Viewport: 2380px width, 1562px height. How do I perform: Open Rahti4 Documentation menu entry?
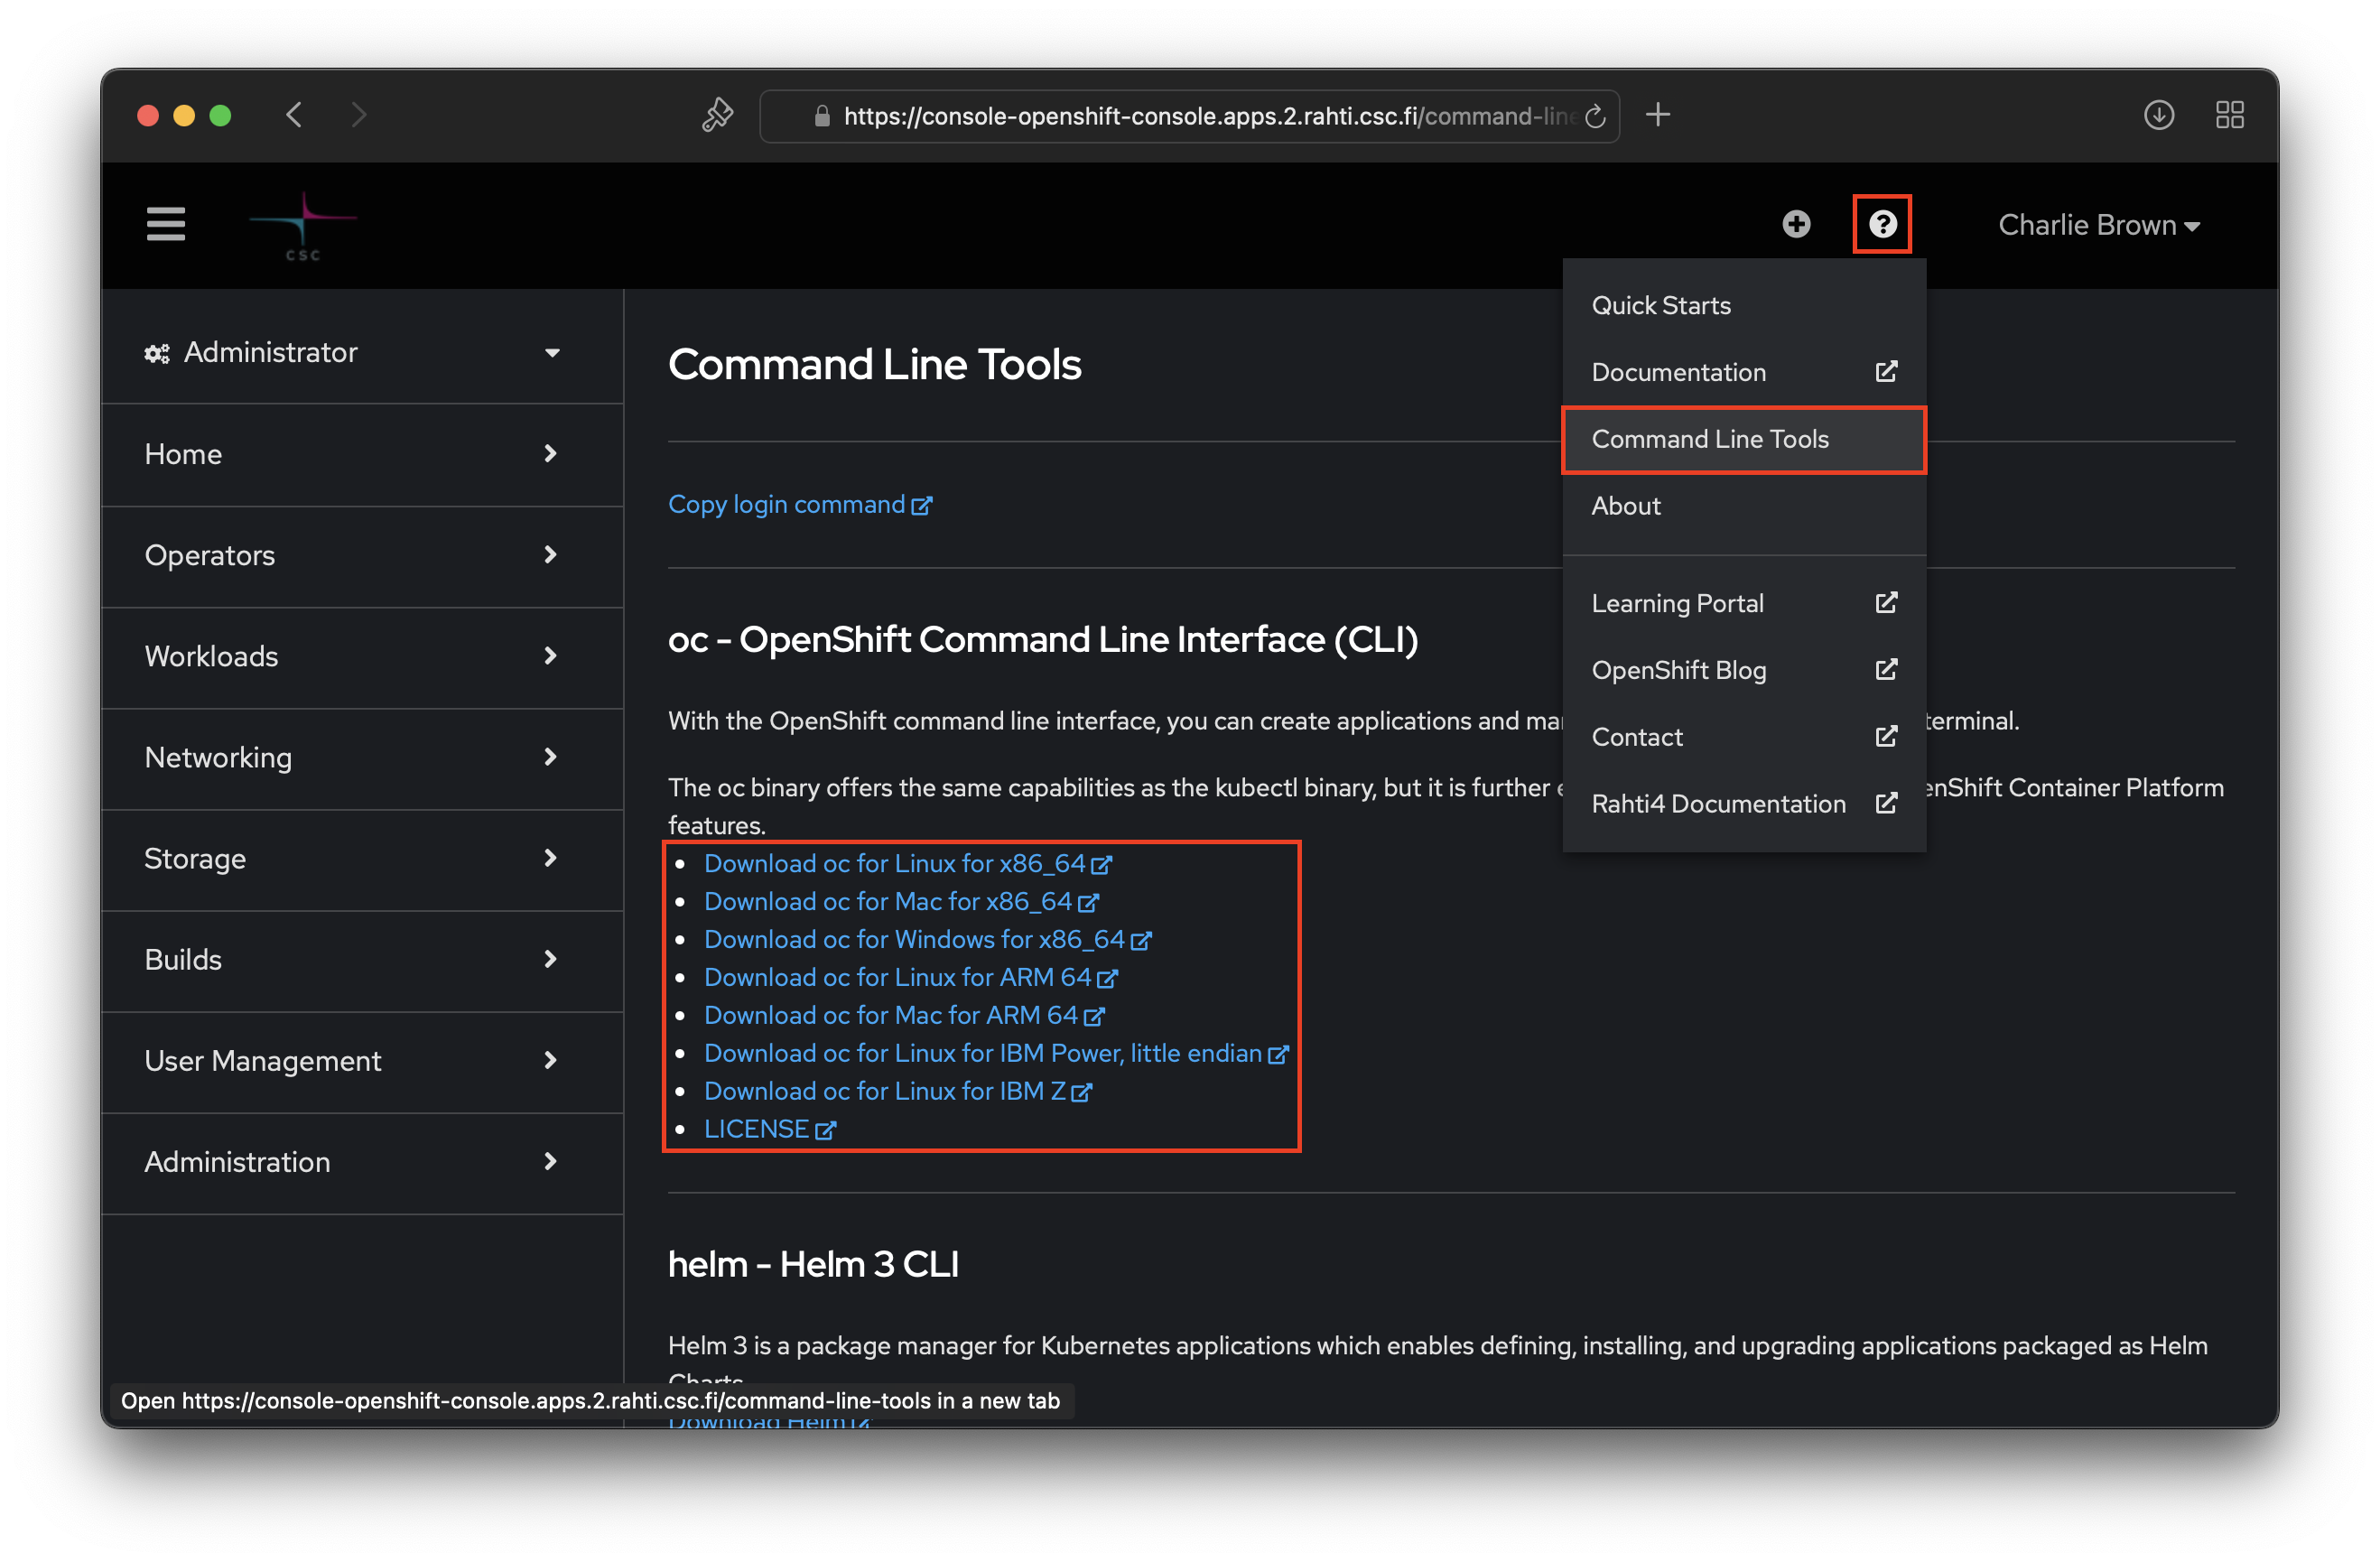[1718, 804]
